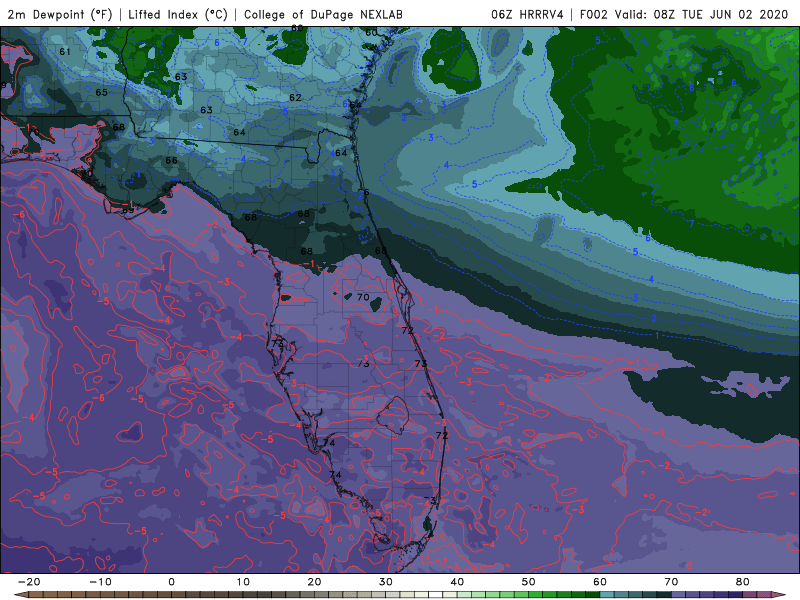This screenshot has height=600, width=800.
Task: Click the 0 value on the color scale
Action: coord(171,582)
